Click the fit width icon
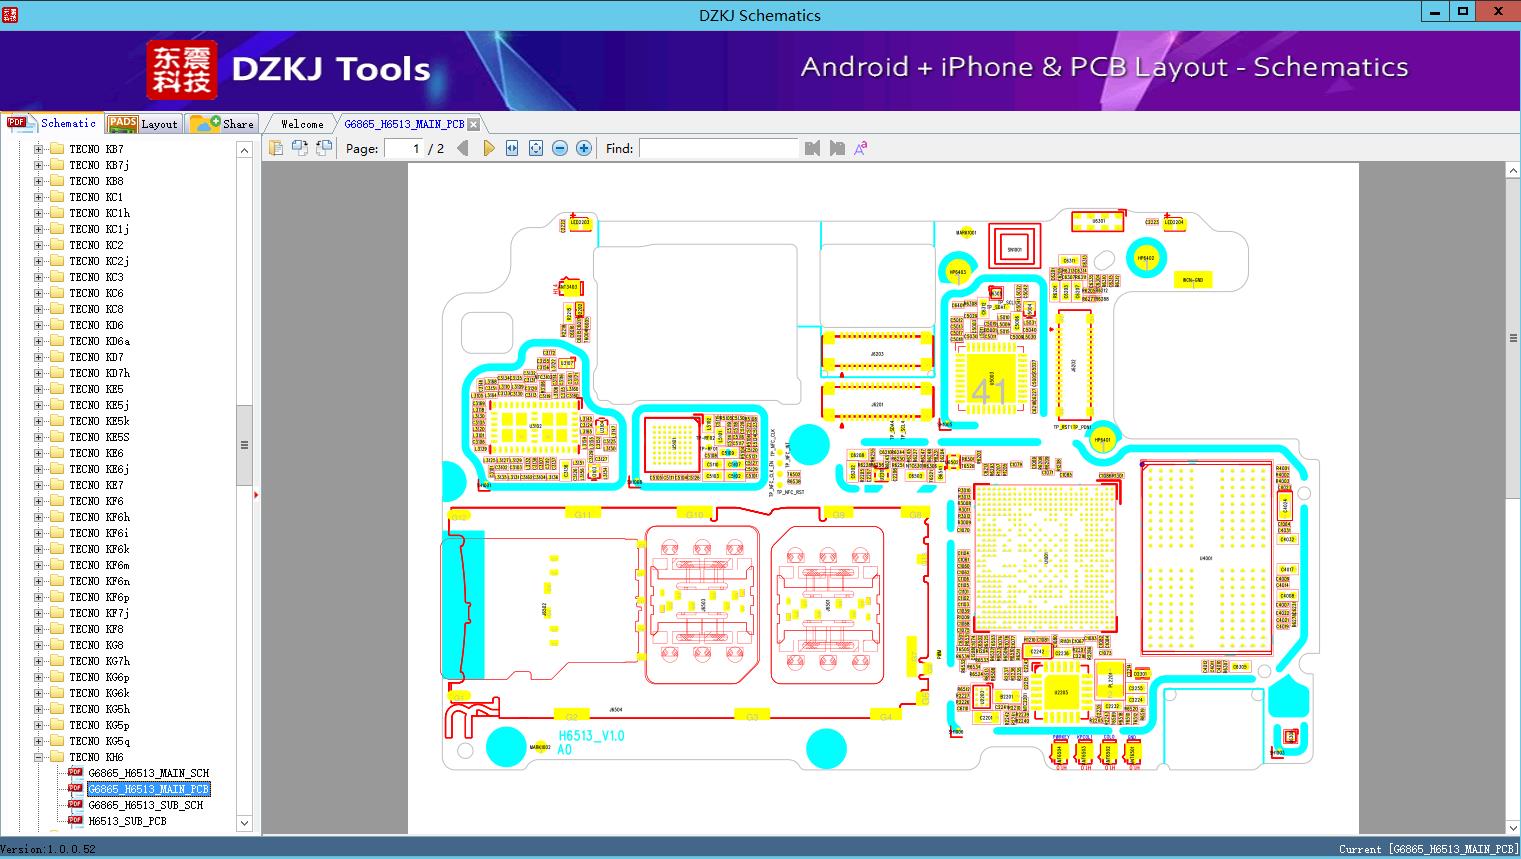Image resolution: width=1521 pixels, height=859 pixels. click(512, 148)
